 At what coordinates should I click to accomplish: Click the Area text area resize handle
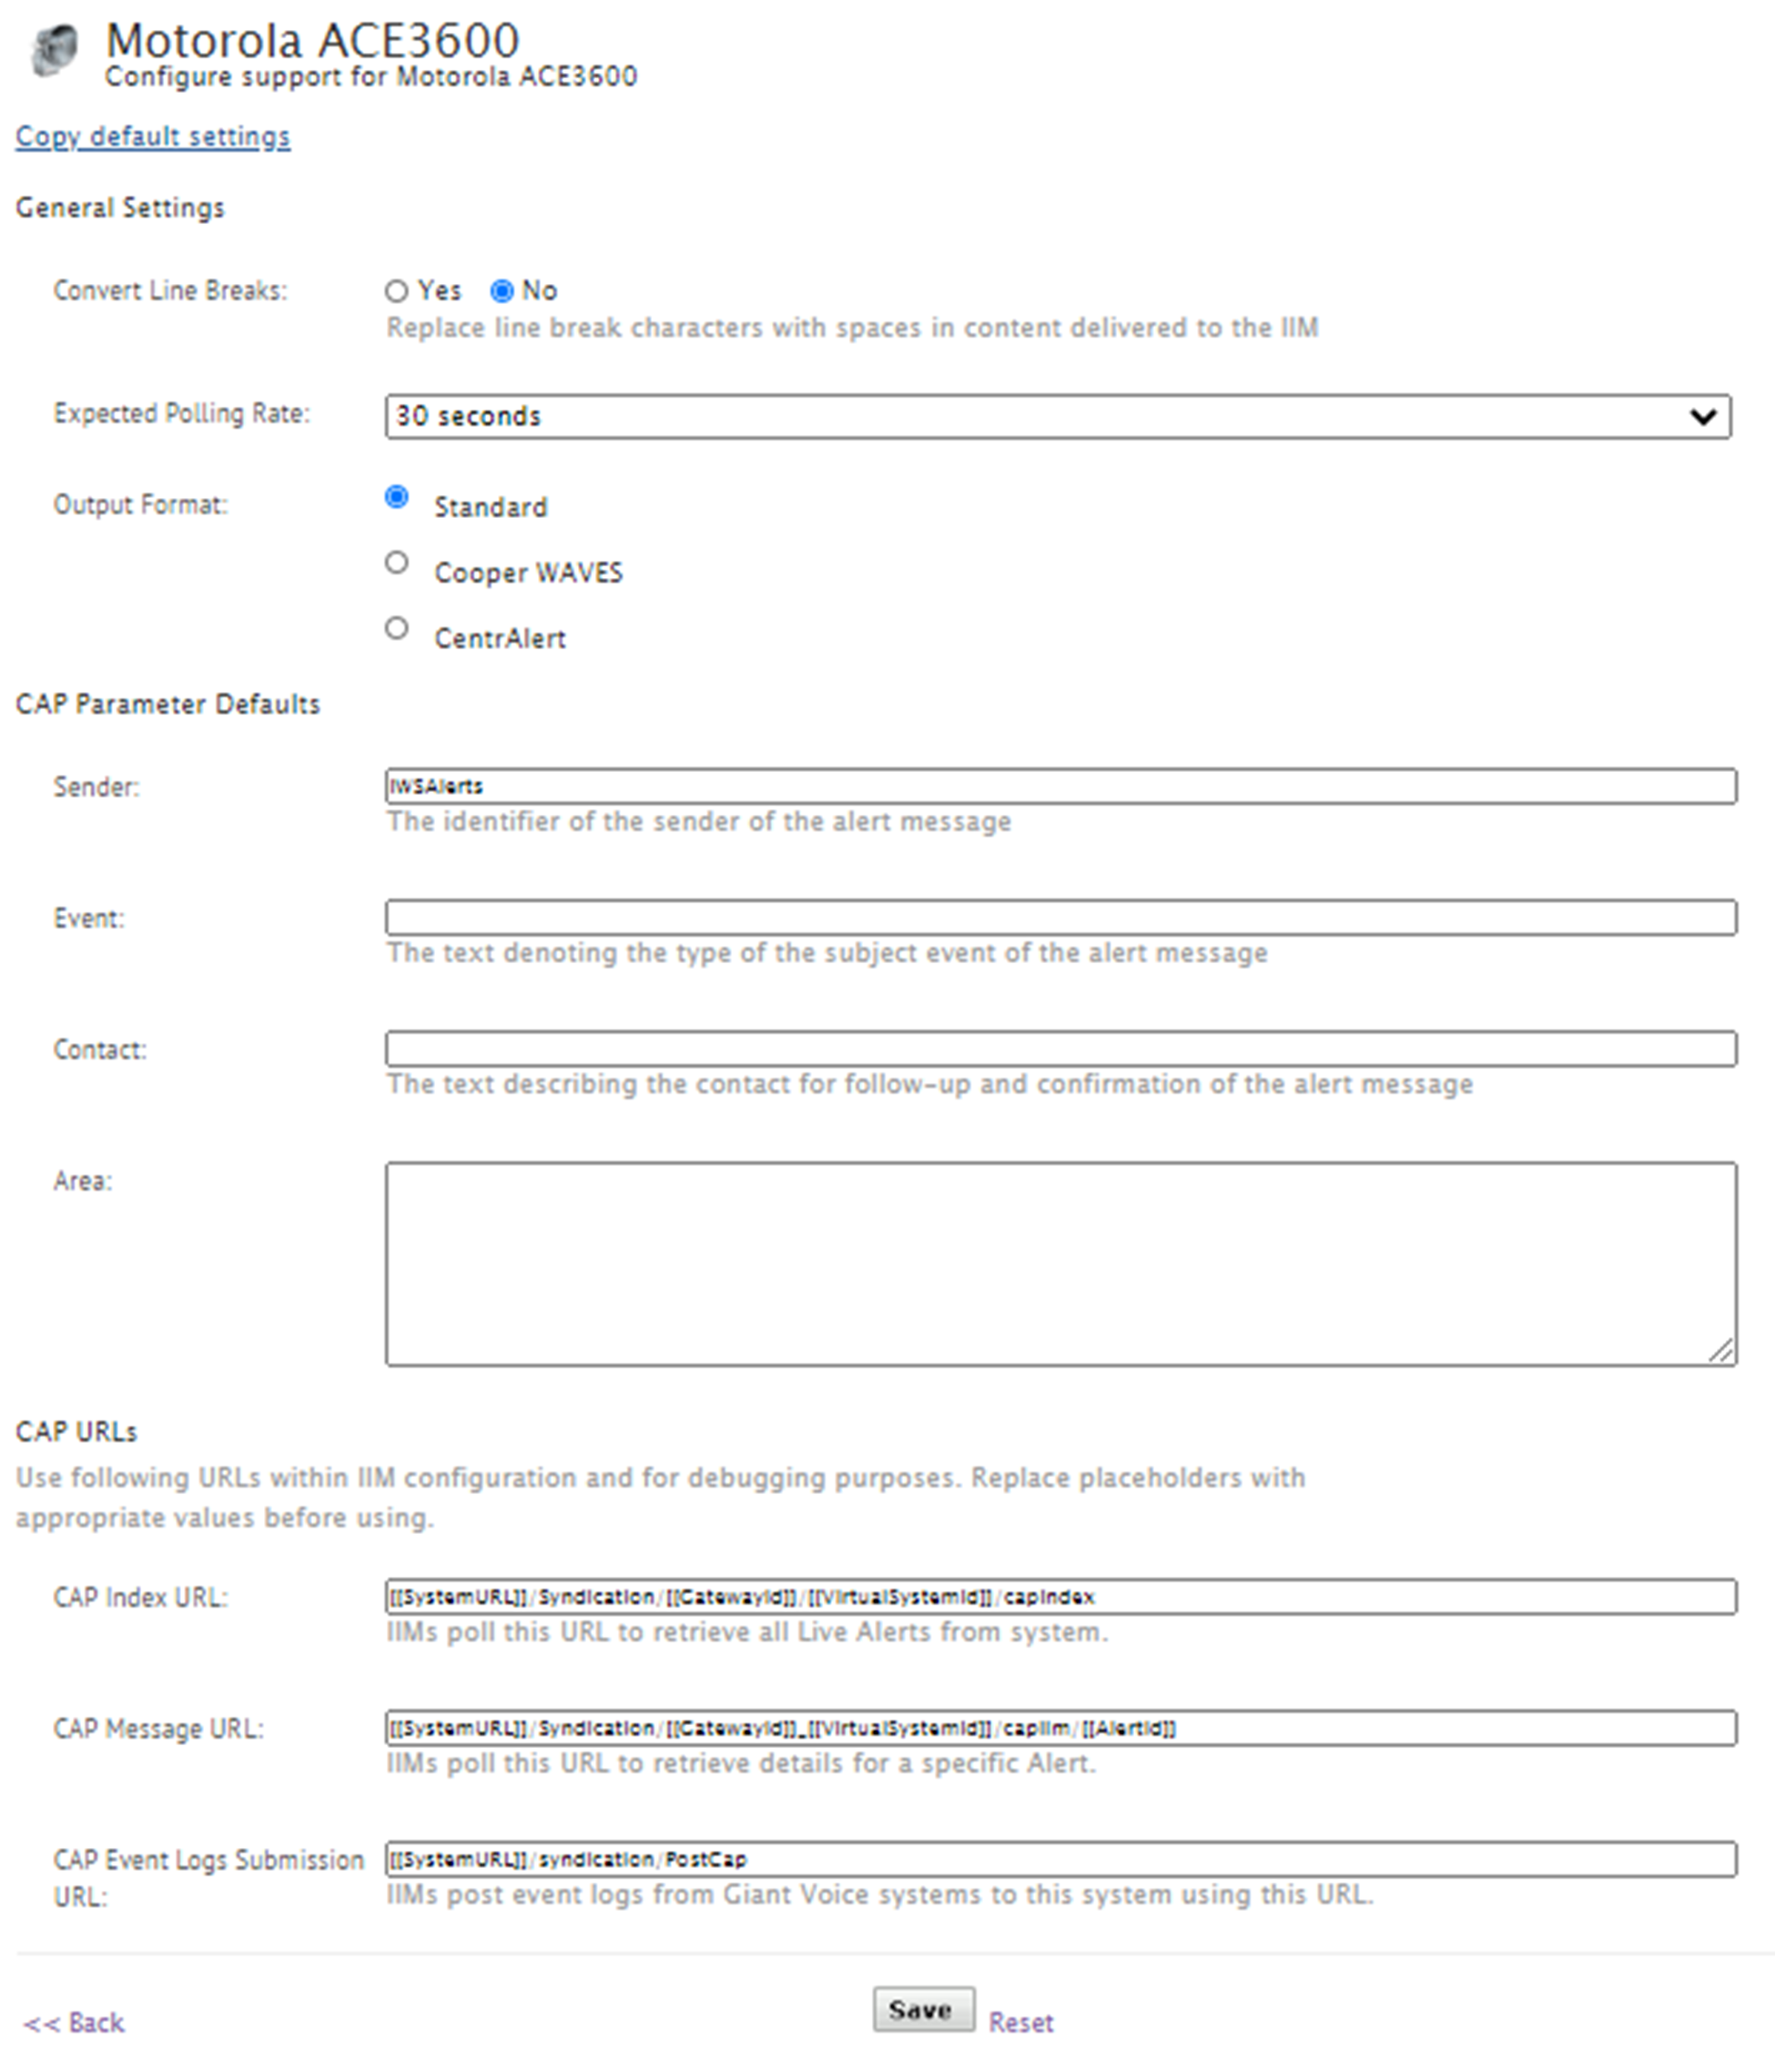point(1721,1351)
